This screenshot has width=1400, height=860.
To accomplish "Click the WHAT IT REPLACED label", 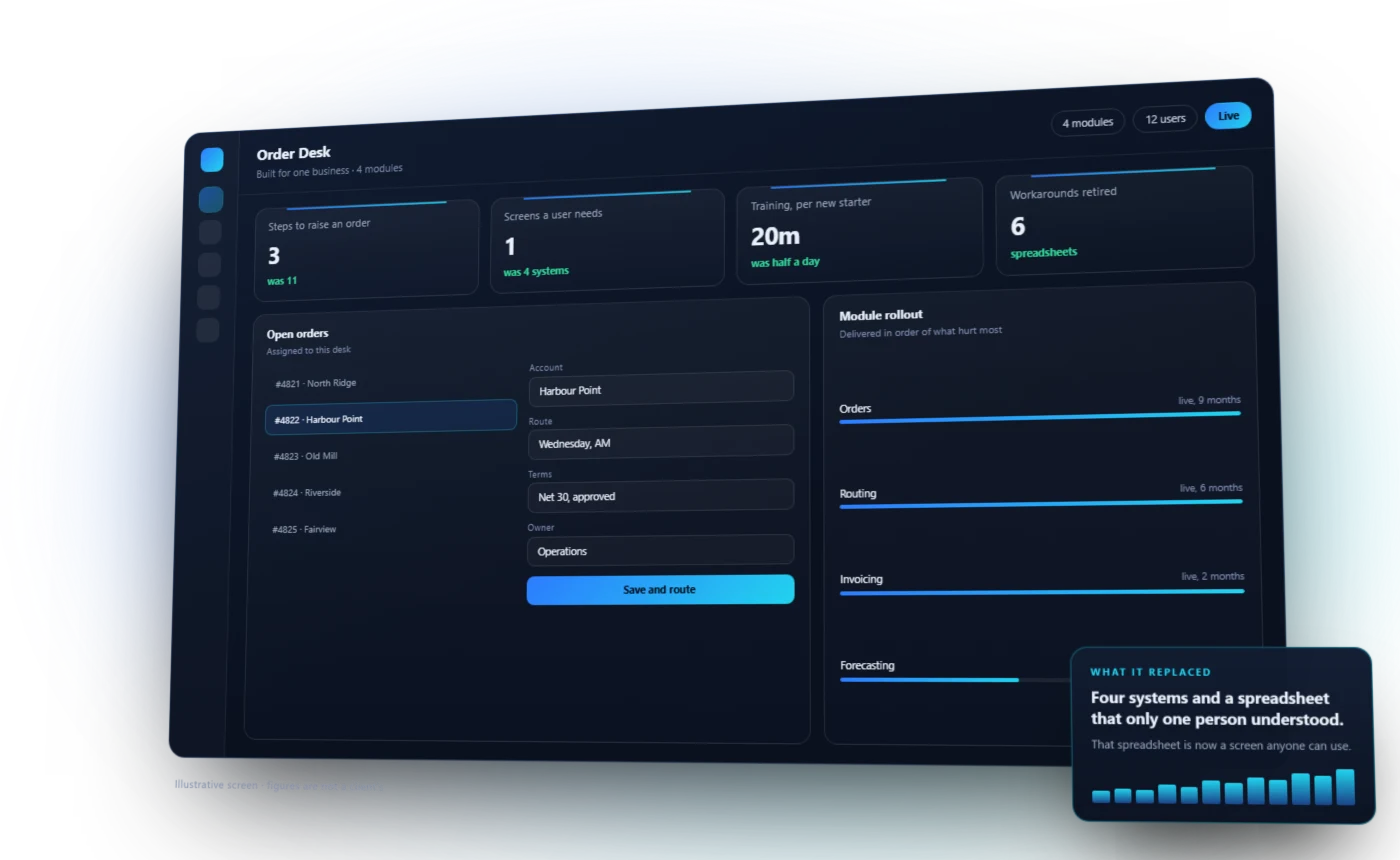I will 1150,672.
